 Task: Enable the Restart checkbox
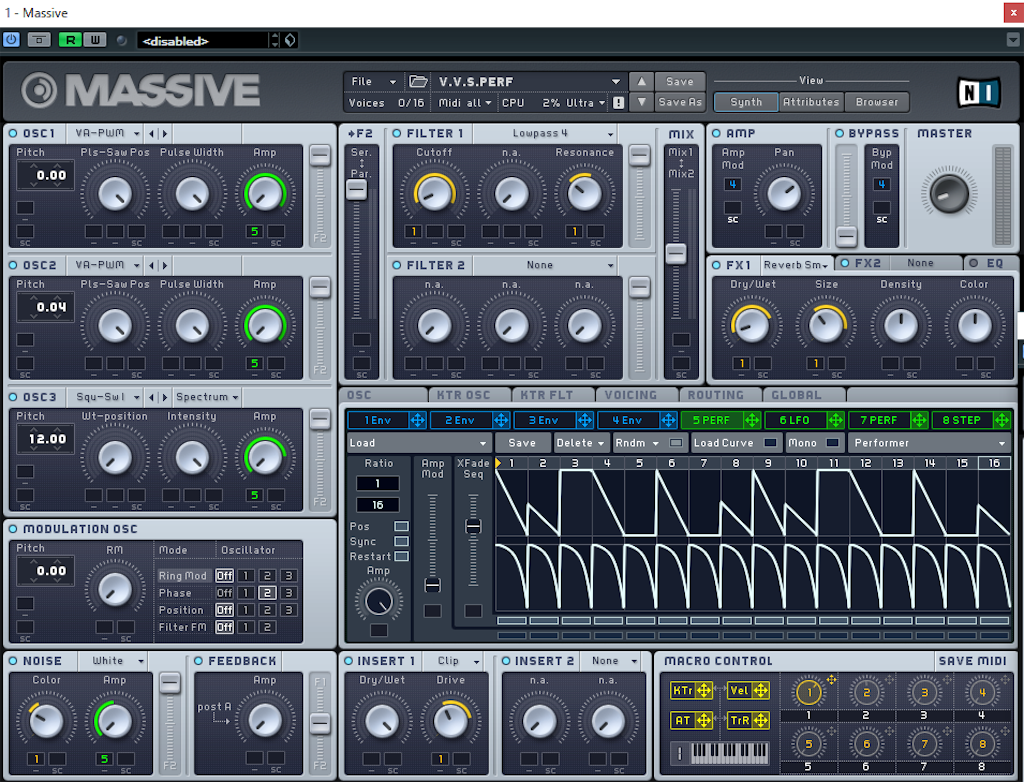(x=402, y=557)
